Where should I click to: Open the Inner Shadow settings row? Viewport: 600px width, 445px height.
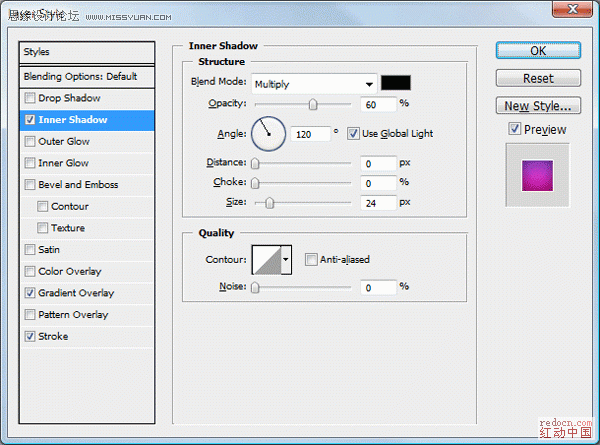point(87,120)
